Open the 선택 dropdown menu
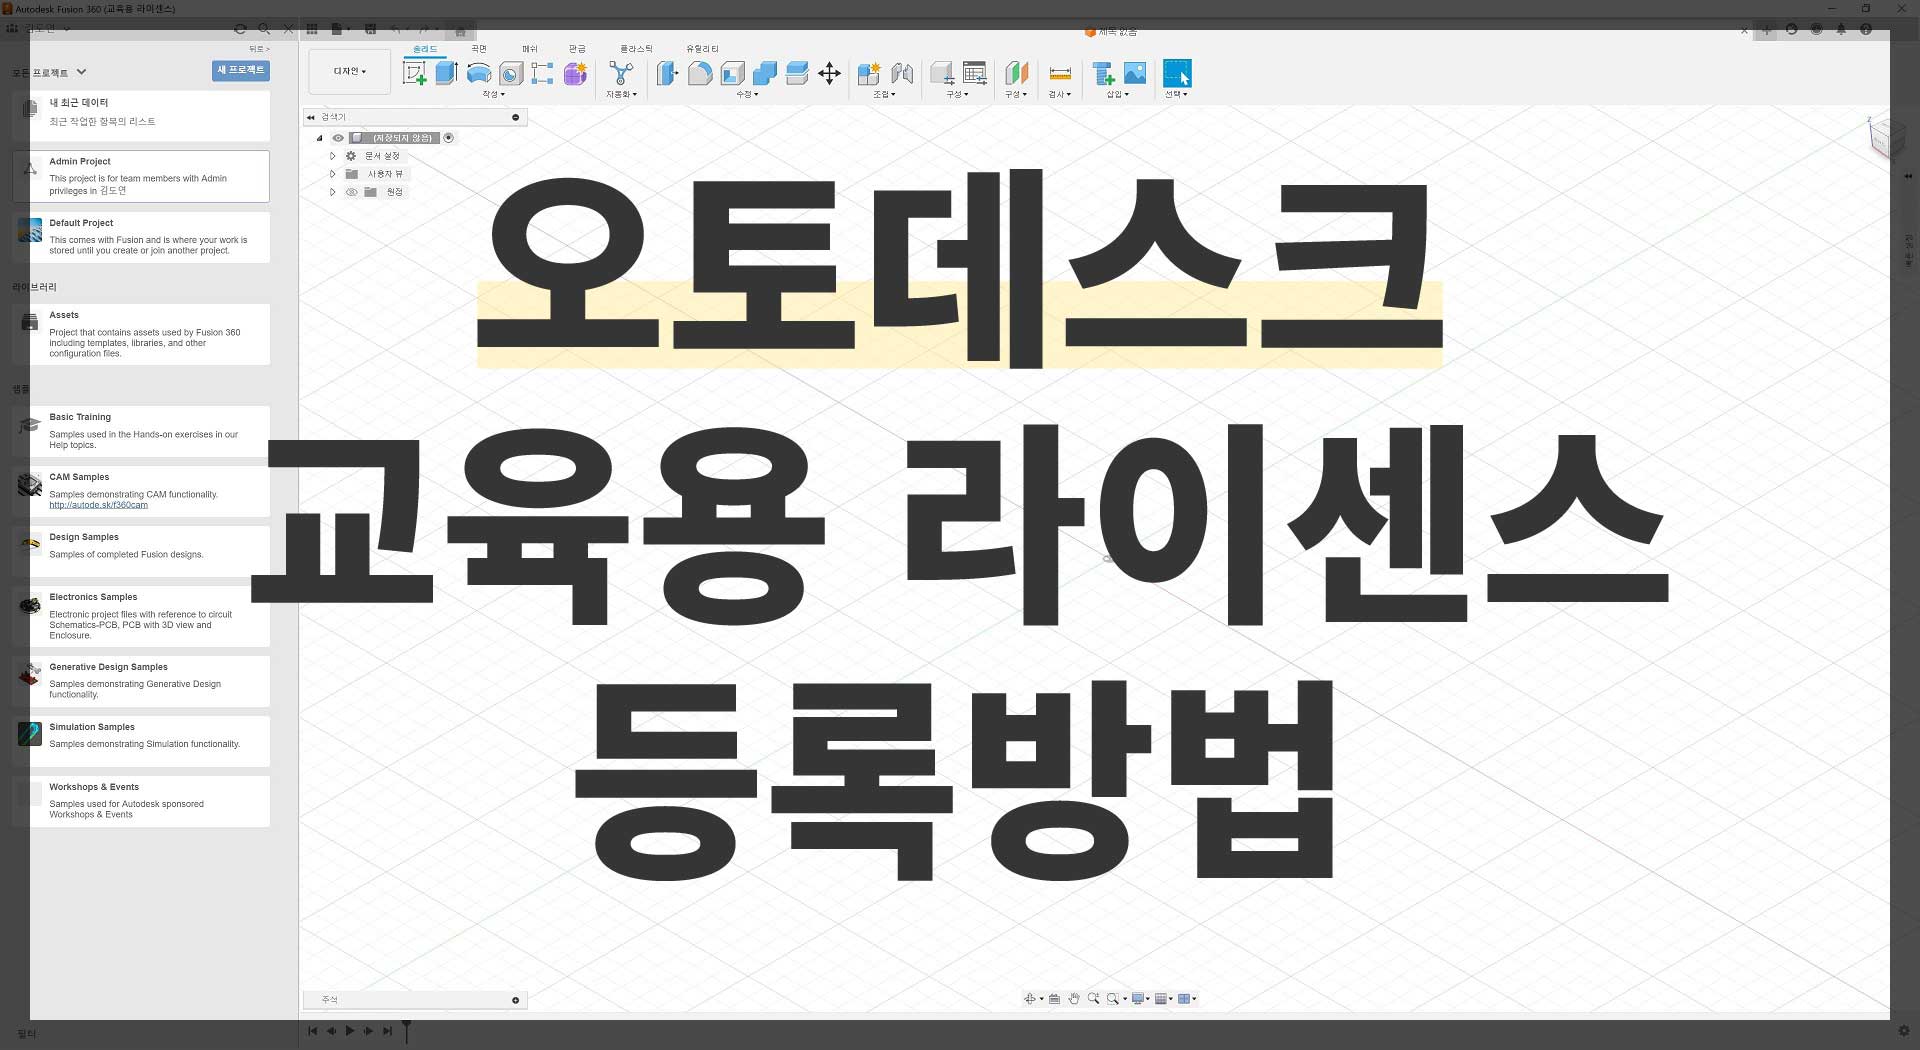This screenshot has height=1050, width=1920. [1176, 94]
